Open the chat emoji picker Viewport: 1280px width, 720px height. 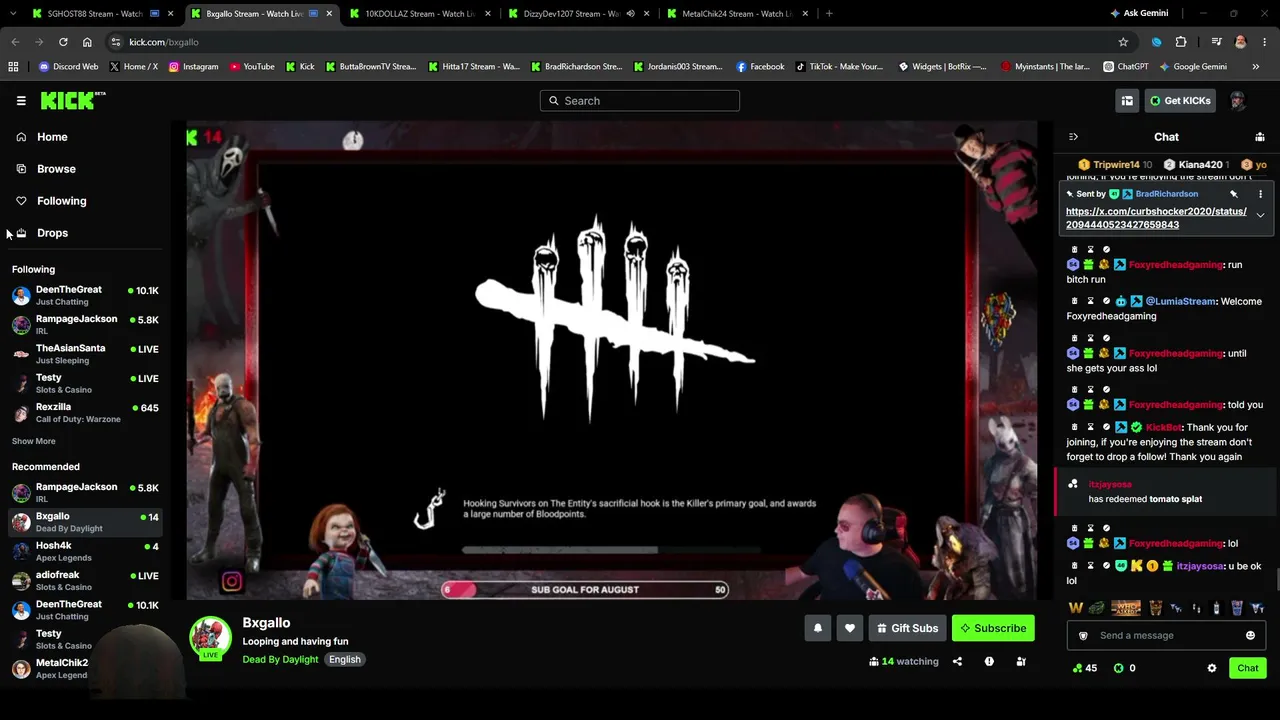pyautogui.click(x=1250, y=635)
